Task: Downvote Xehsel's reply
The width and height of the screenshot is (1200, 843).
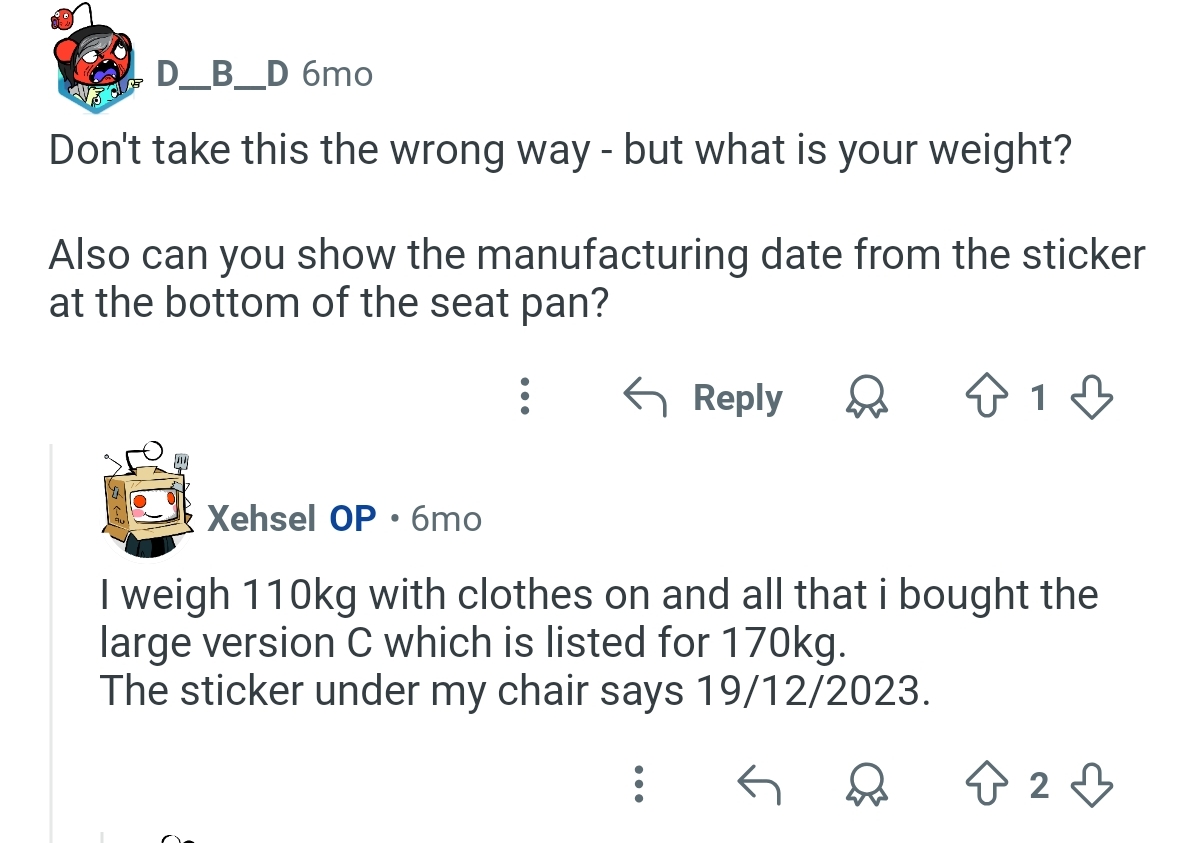Action: point(1092,786)
